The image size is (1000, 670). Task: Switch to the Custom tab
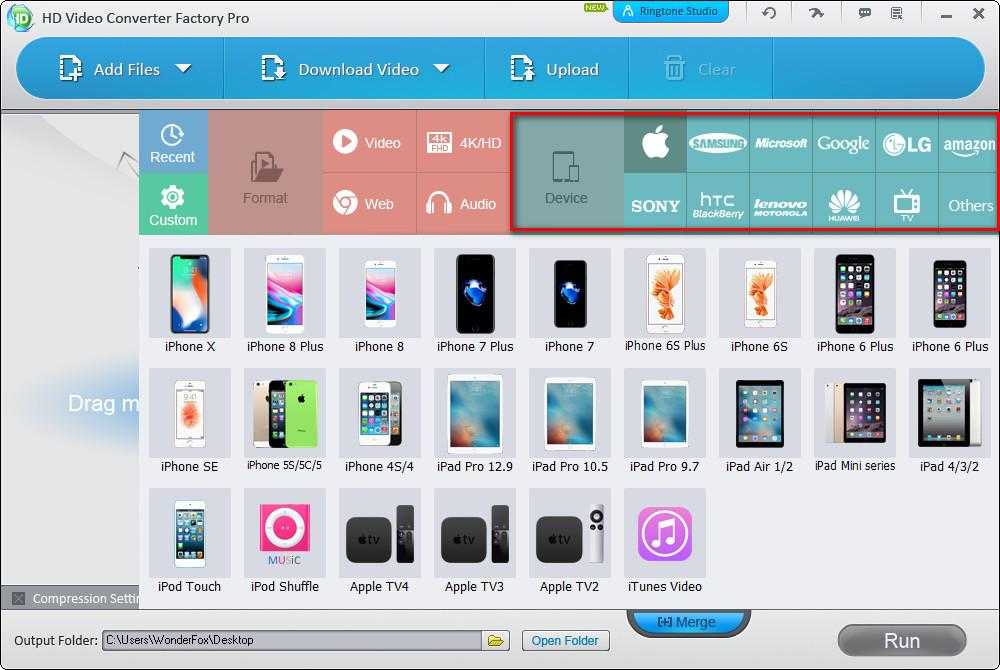click(x=173, y=203)
